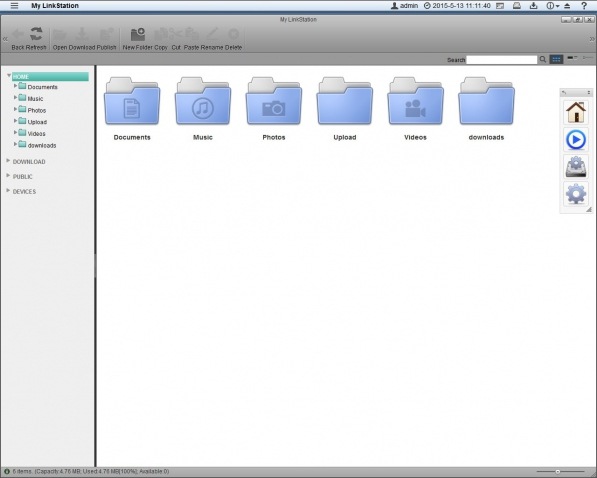This screenshot has width=597, height=478.
Task: Select Photos in the folder tree
Action: (x=37, y=110)
